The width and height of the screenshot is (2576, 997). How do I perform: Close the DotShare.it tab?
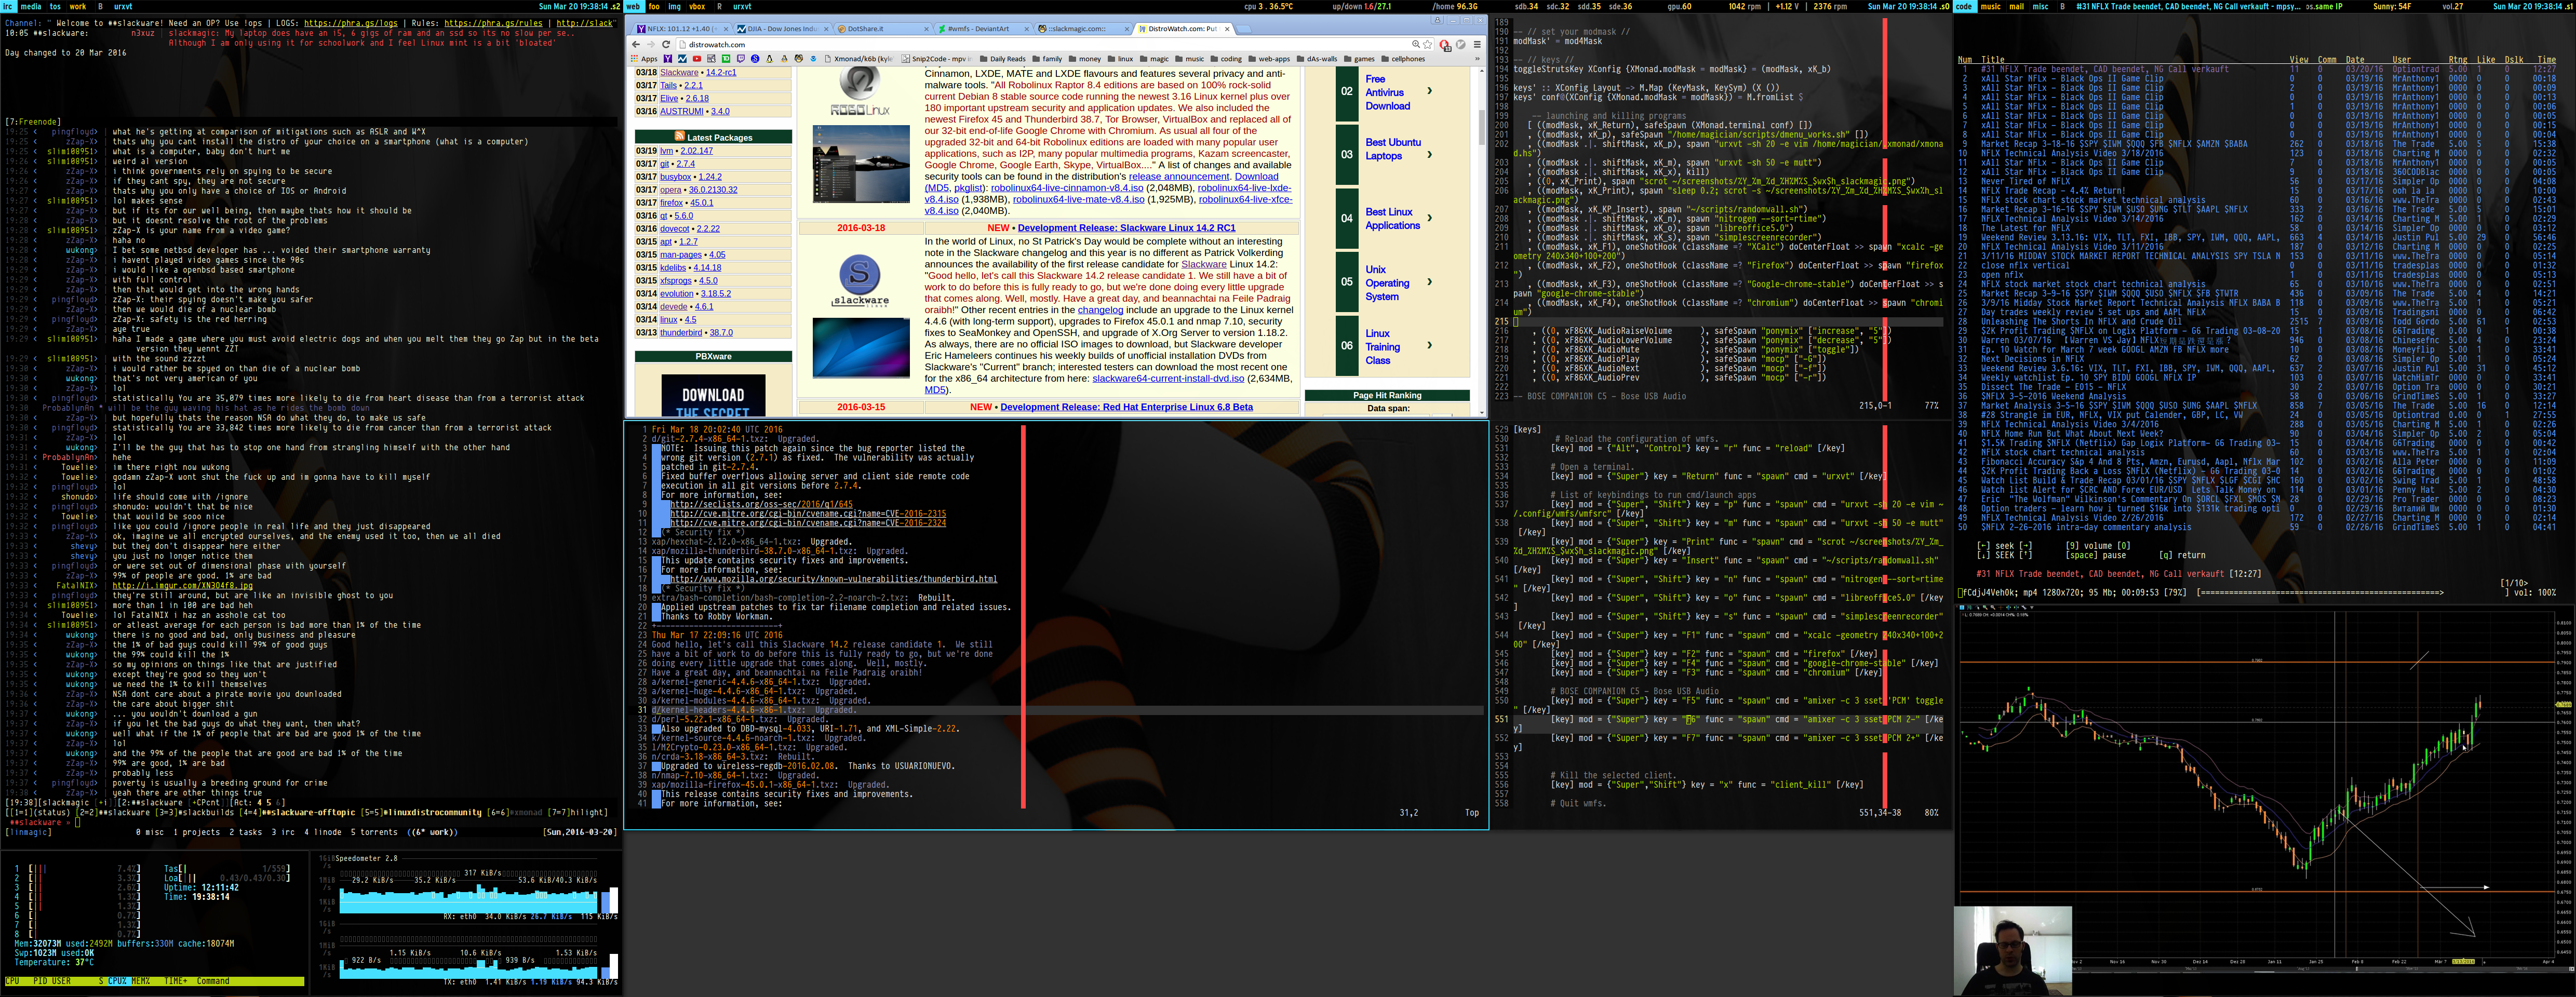coord(926,29)
